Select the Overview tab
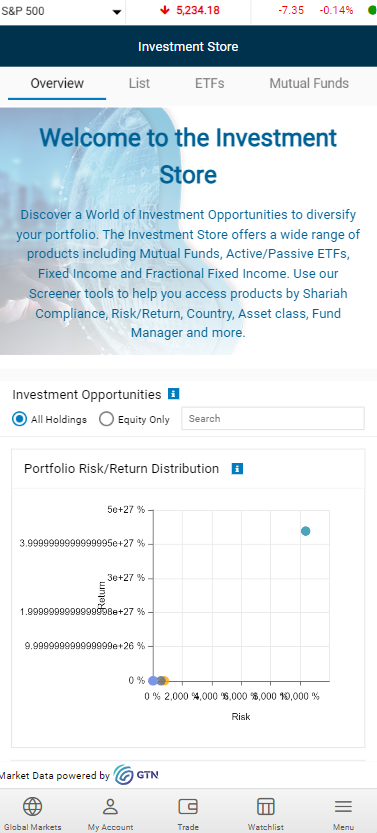The height and width of the screenshot is (833, 377). click(x=57, y=83)
